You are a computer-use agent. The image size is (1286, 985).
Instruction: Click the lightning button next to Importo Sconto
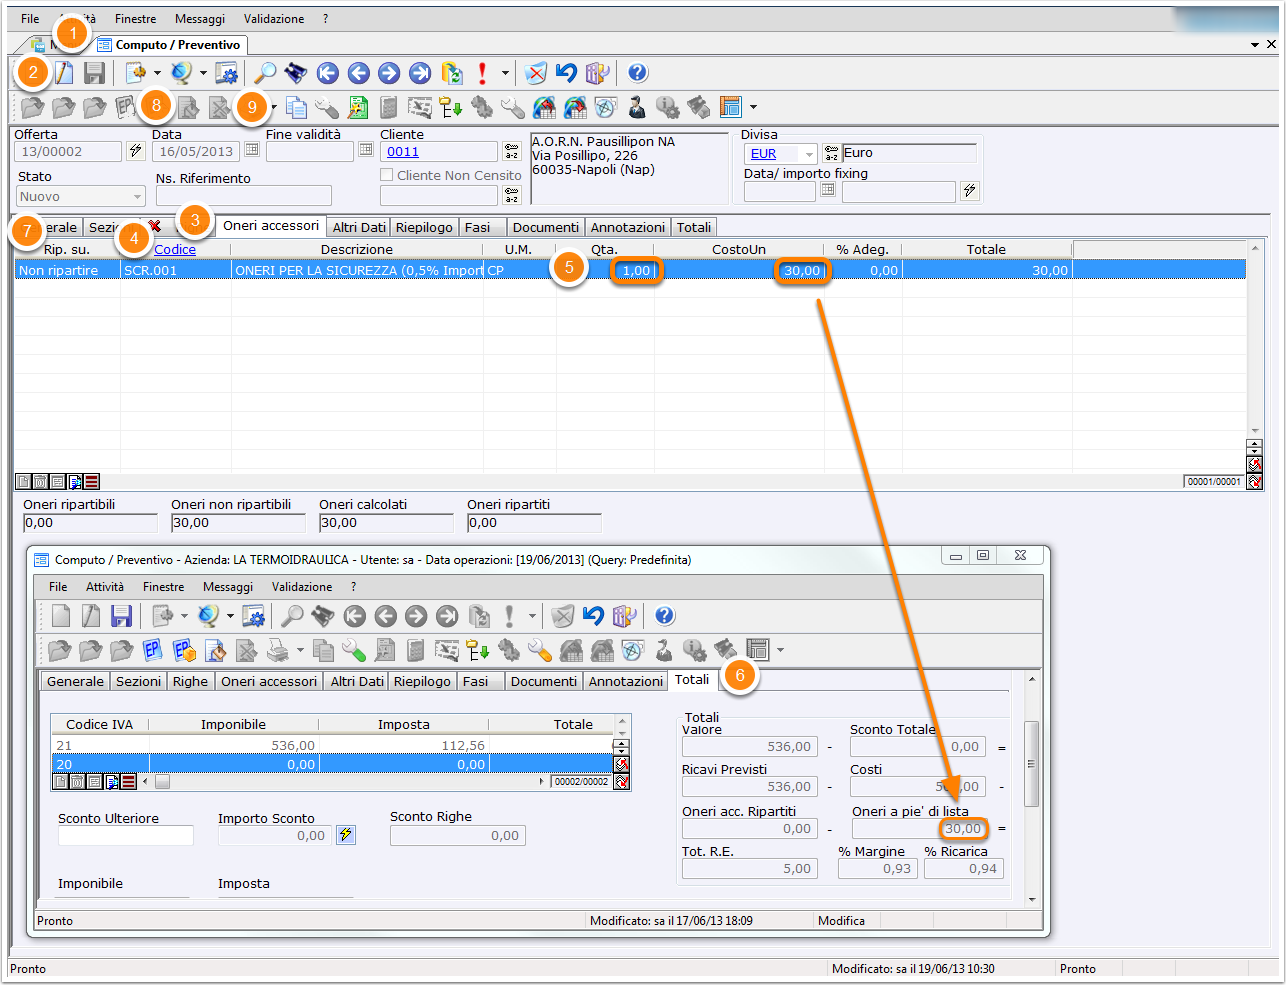[x=346, y=834]
